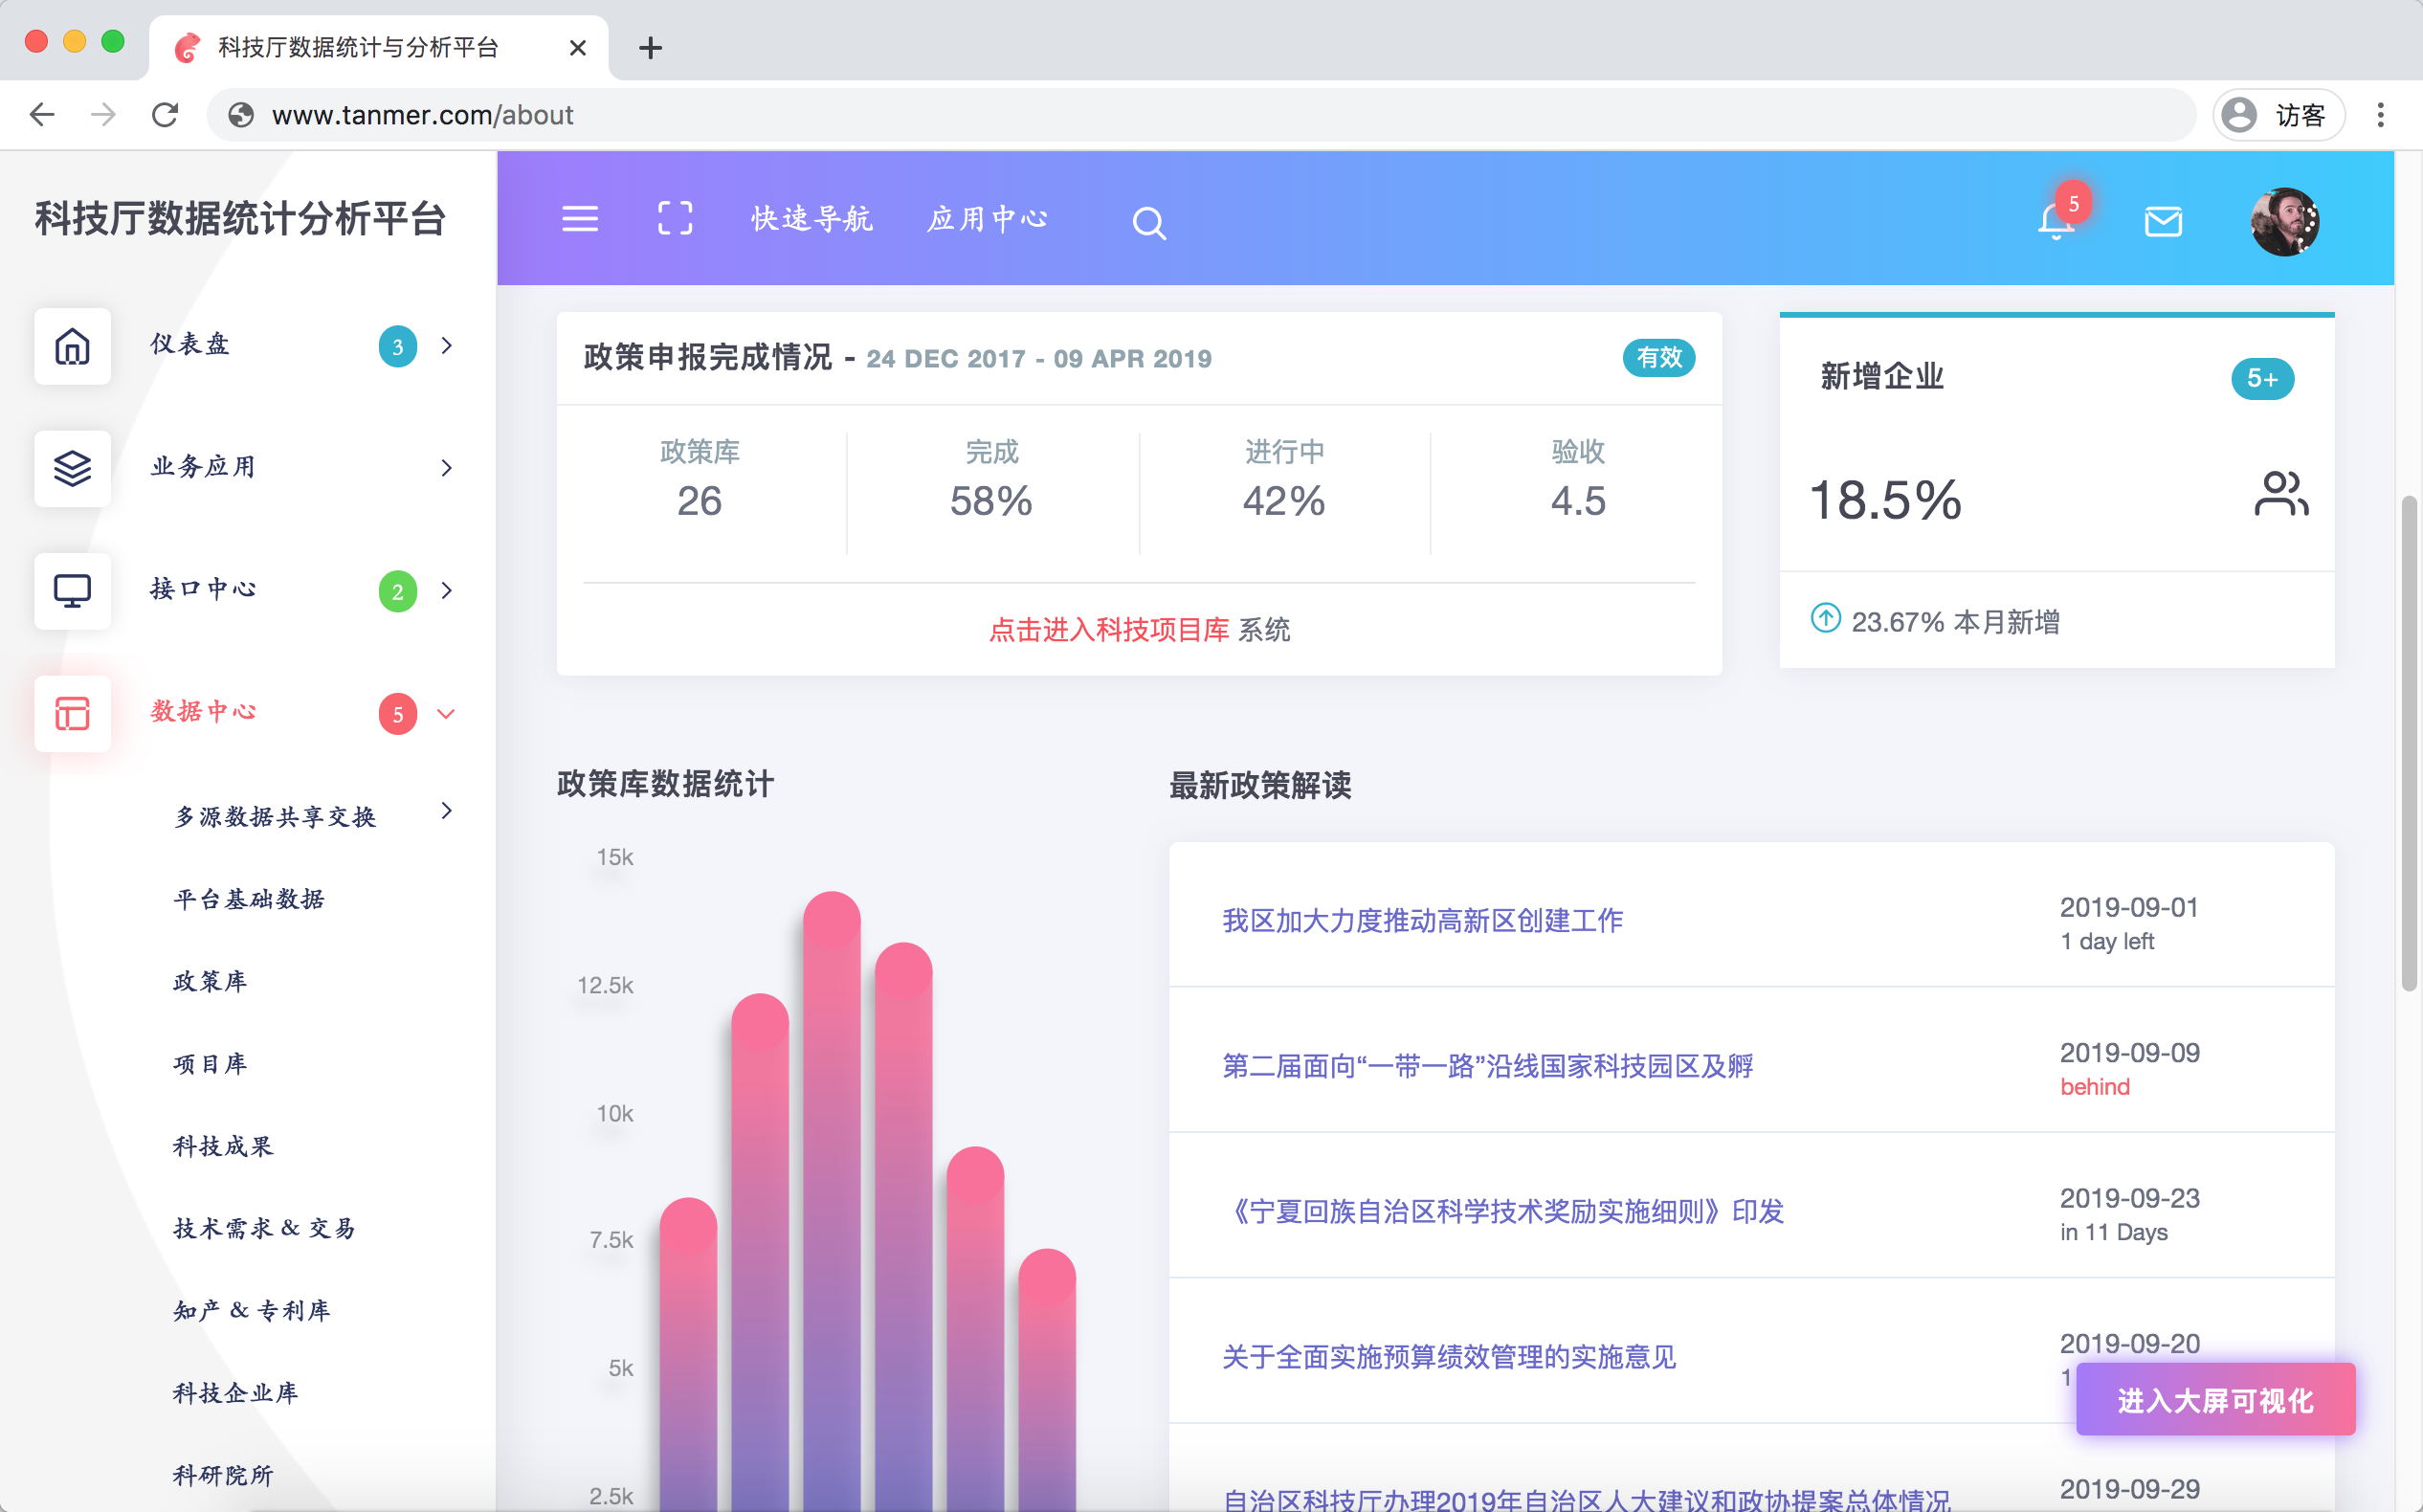
Task: Click the fullscreen toggle icon in header
Action: click(x=676, y=219)
